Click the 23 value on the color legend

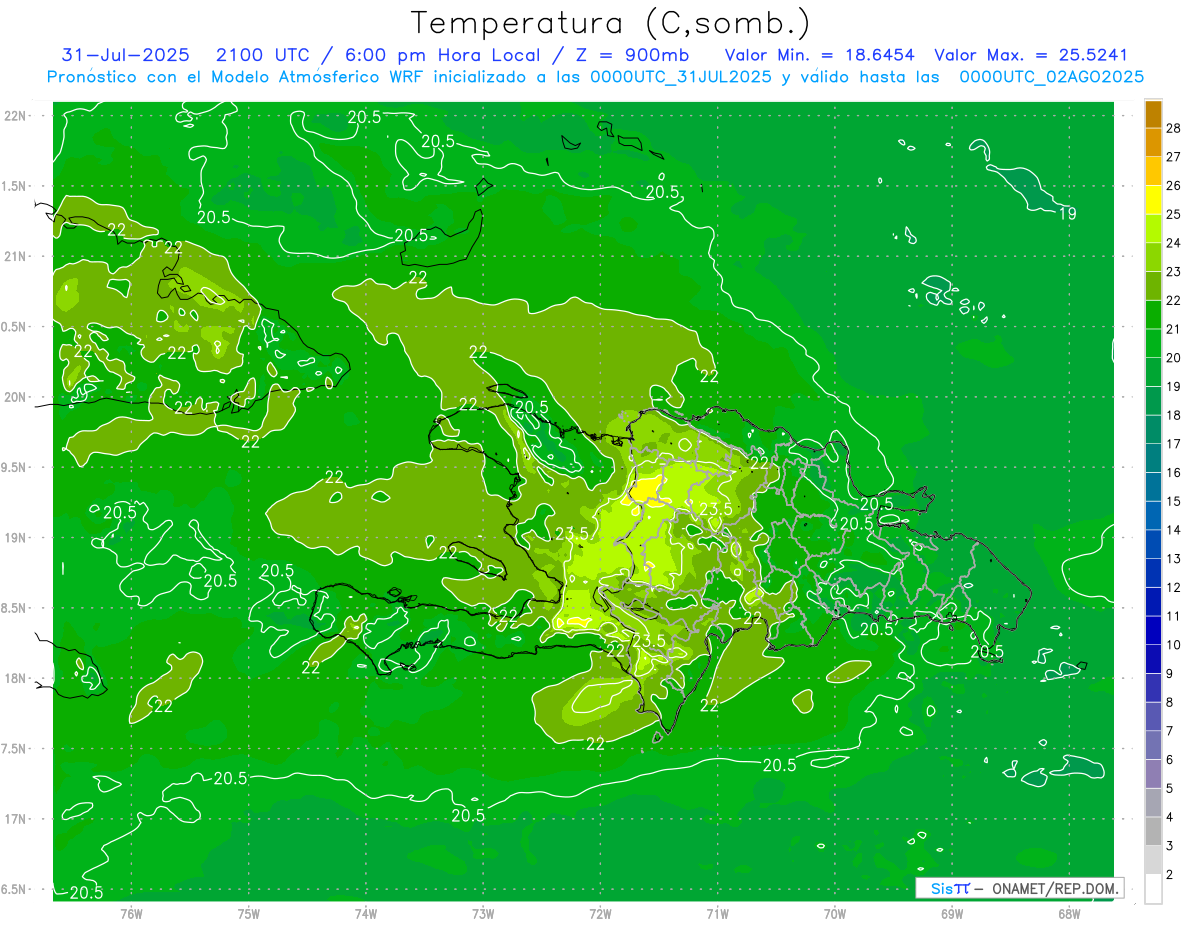(1175, 272)
